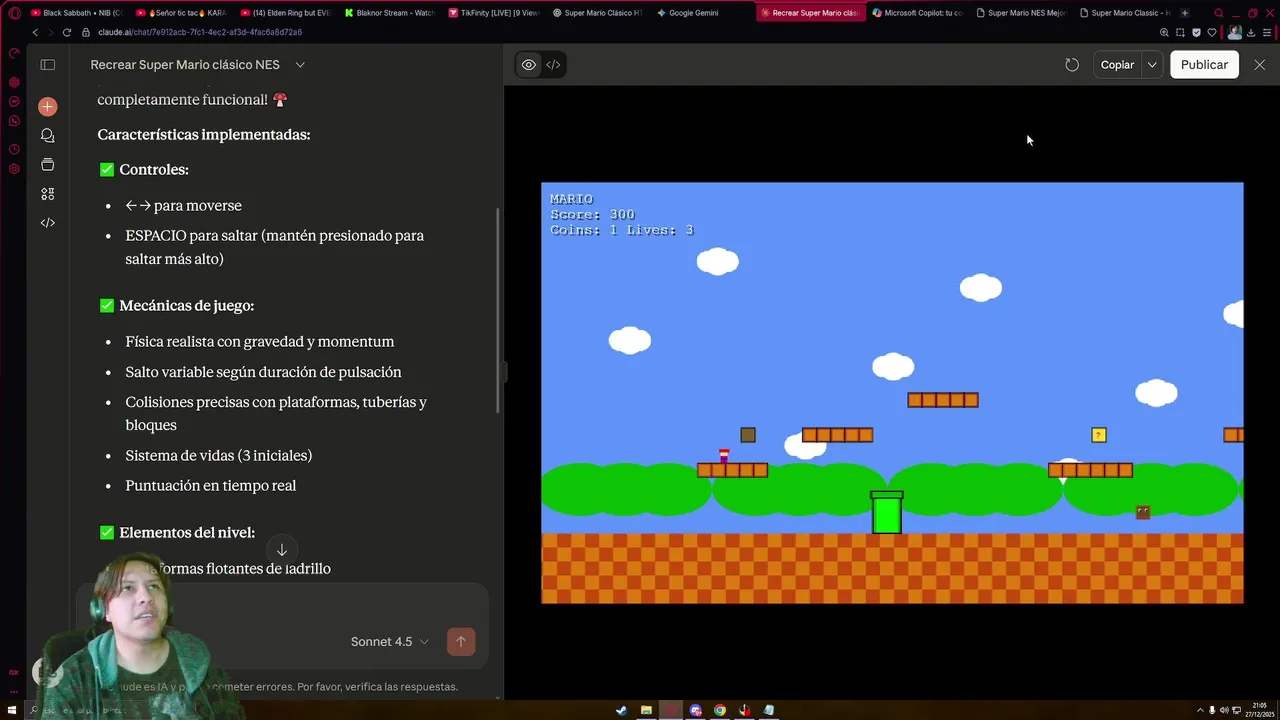Switch to Black Sabbath NIB tab
This screenshot has width=1280, height=720.
click(76, 13)
